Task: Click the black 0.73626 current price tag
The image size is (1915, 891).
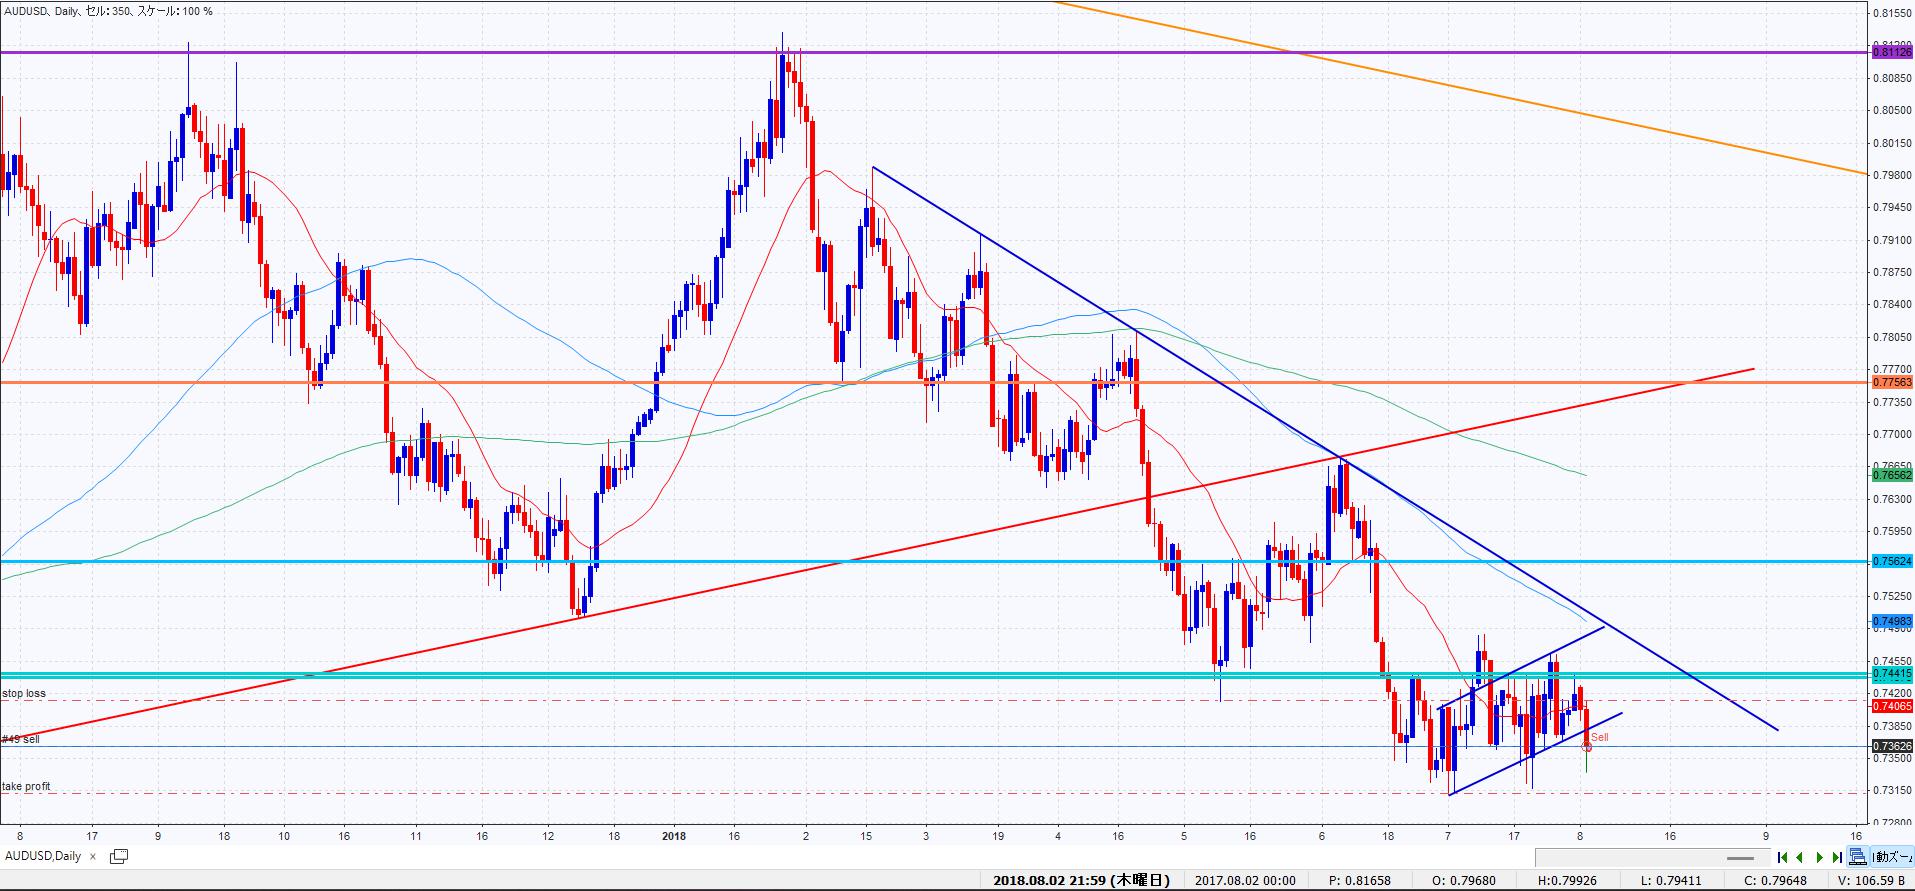Action: tap(1891, 746)
